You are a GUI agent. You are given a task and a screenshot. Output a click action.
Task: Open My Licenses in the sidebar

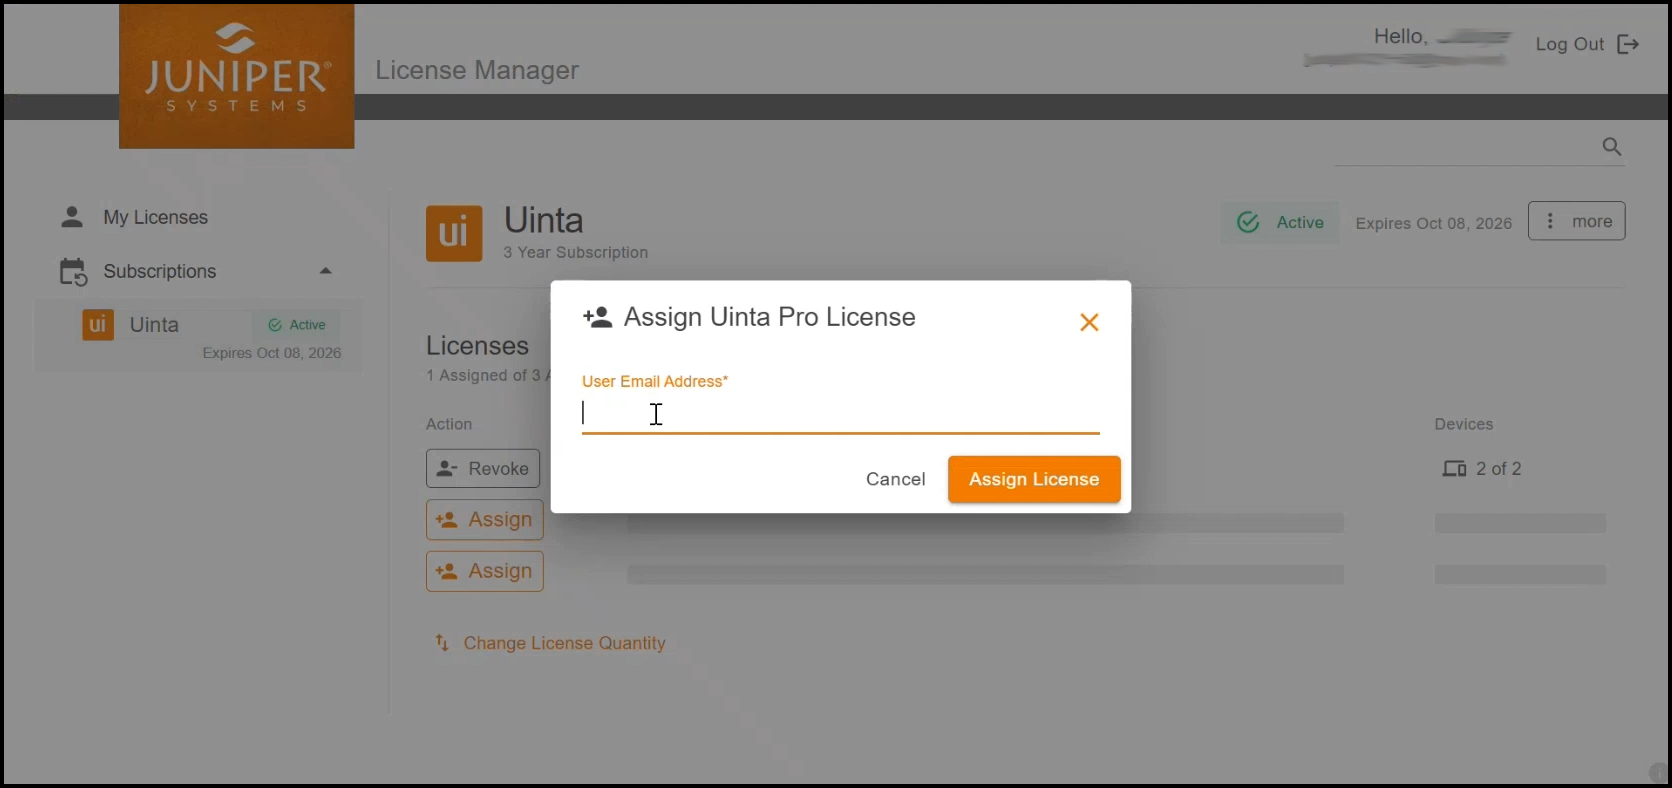(155, 217)
